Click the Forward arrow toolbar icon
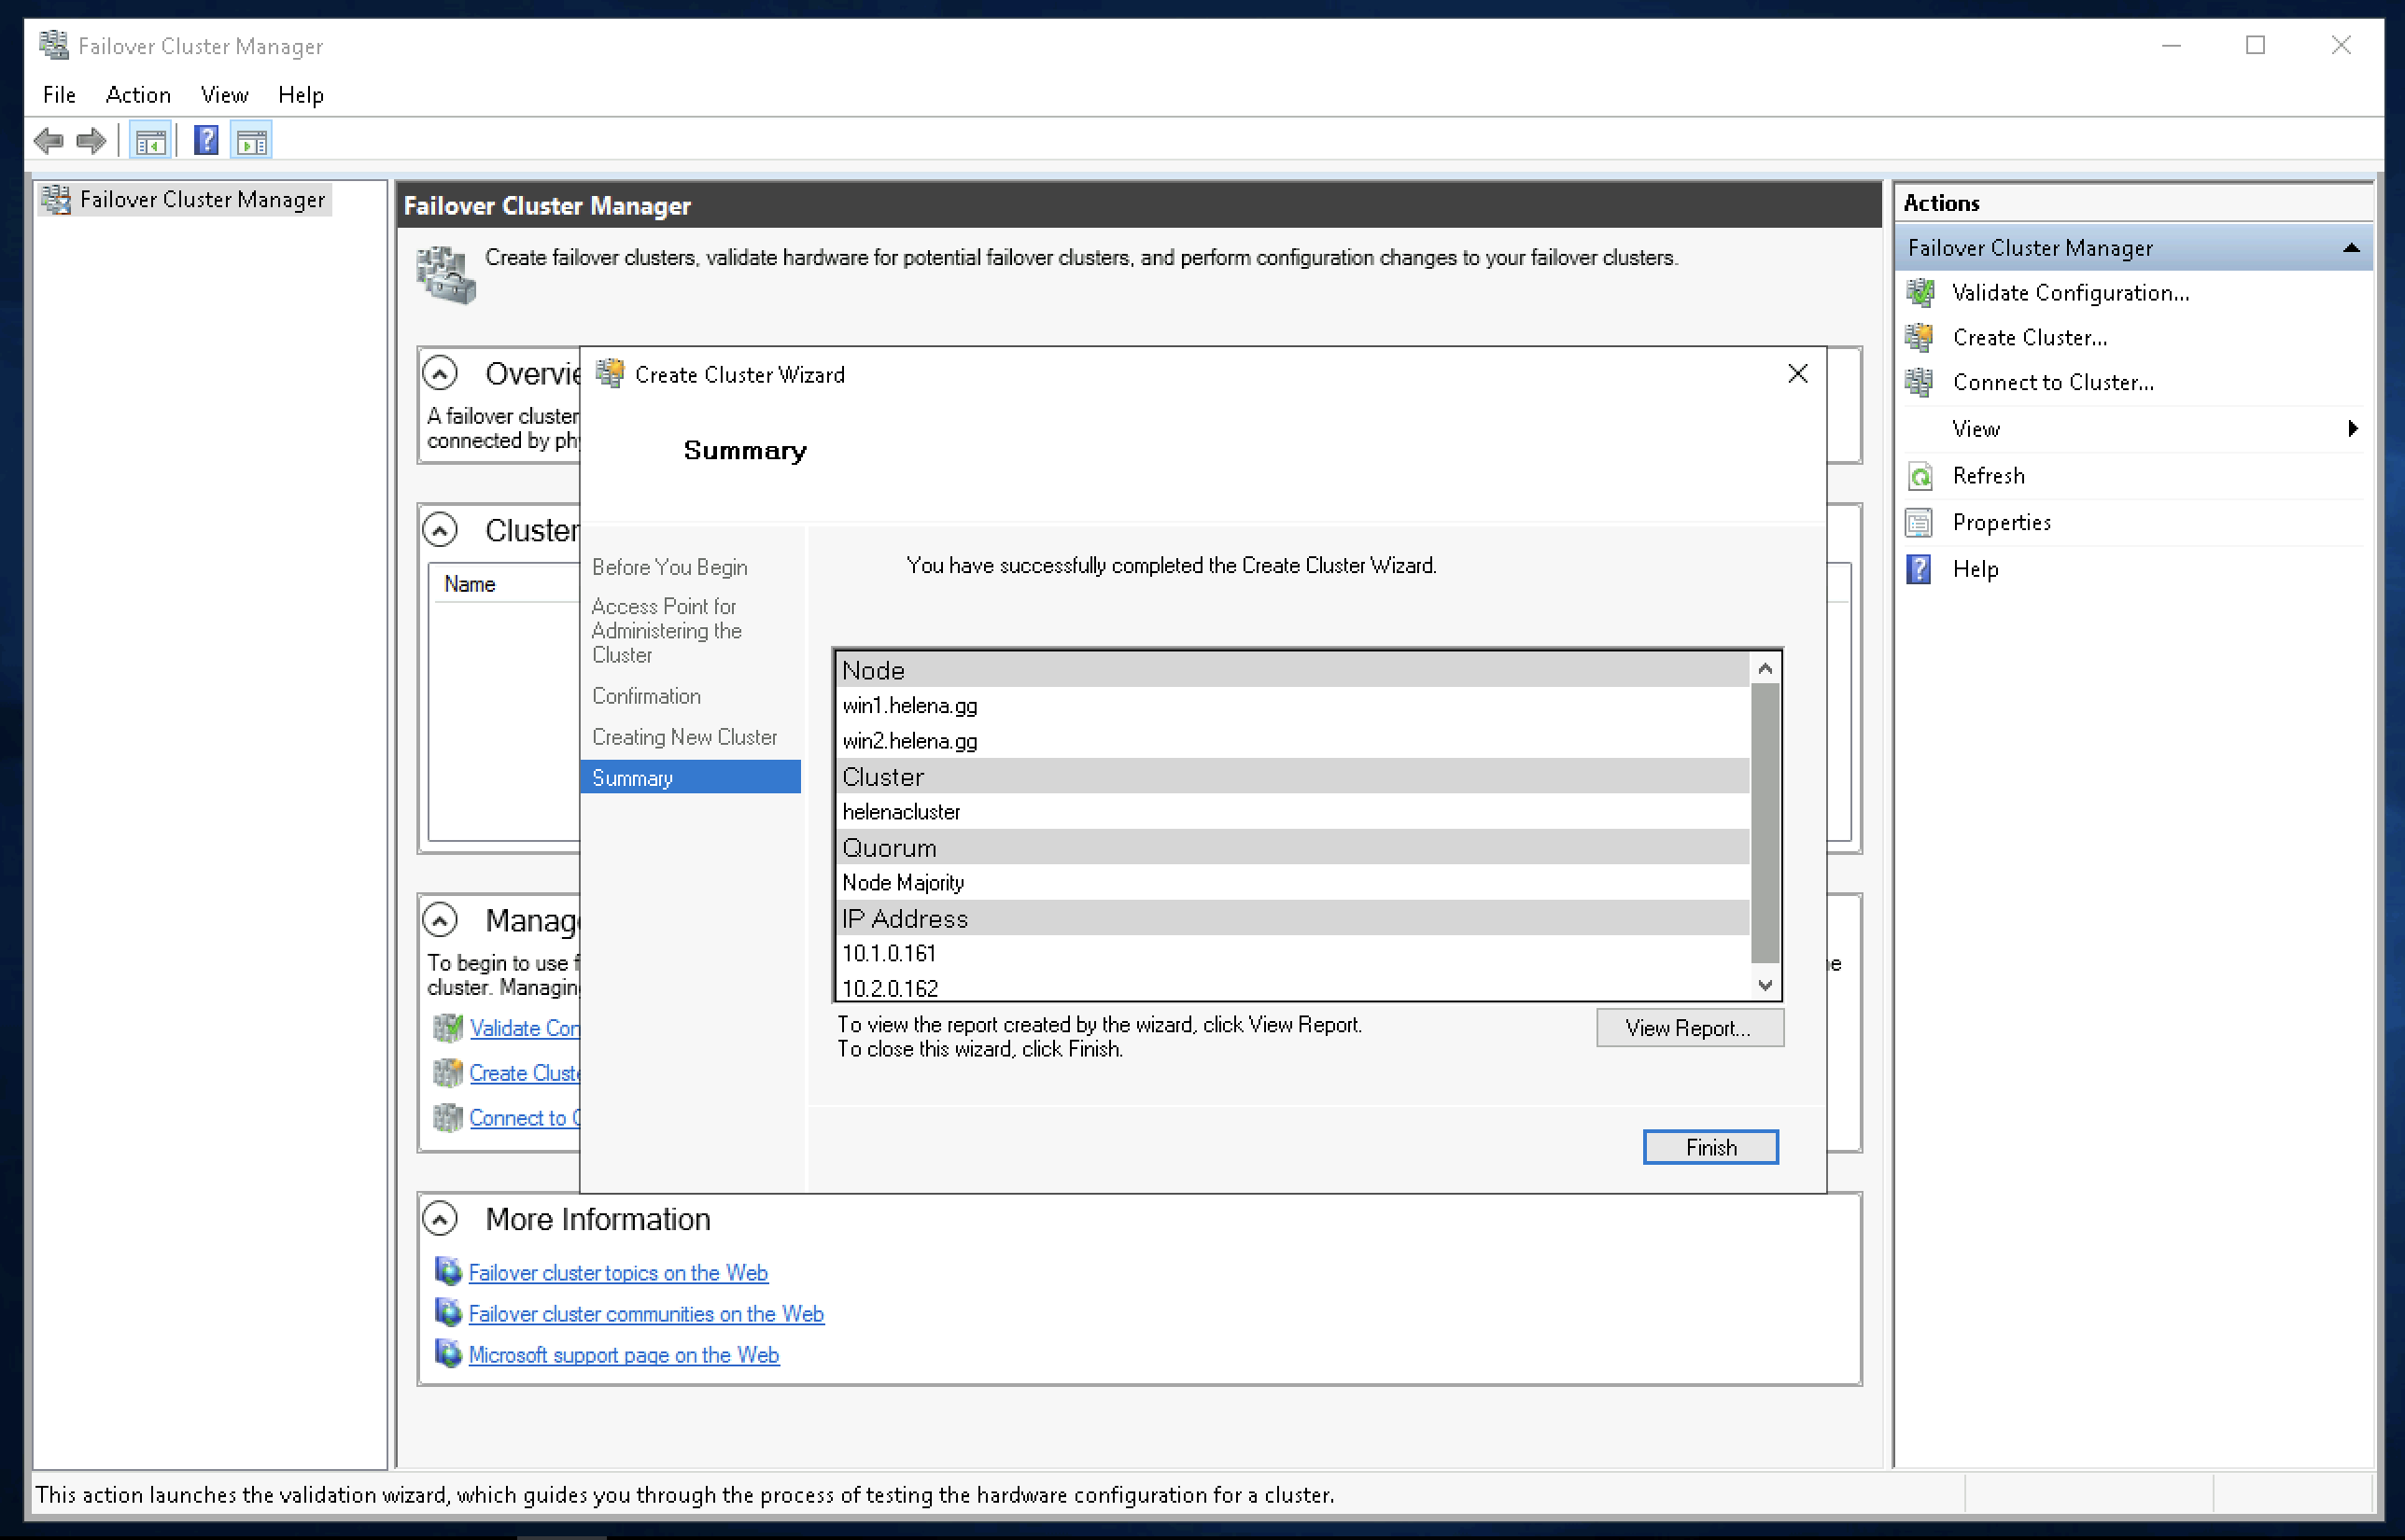2405x1540 pixels. [91, 141]
